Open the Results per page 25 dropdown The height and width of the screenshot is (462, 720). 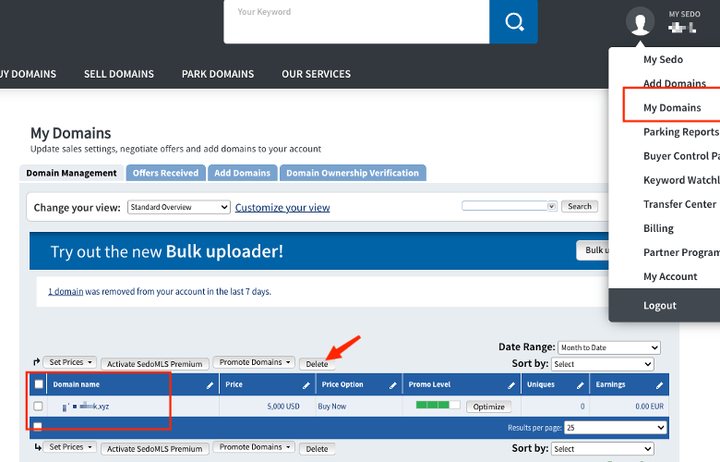point(615,428)
